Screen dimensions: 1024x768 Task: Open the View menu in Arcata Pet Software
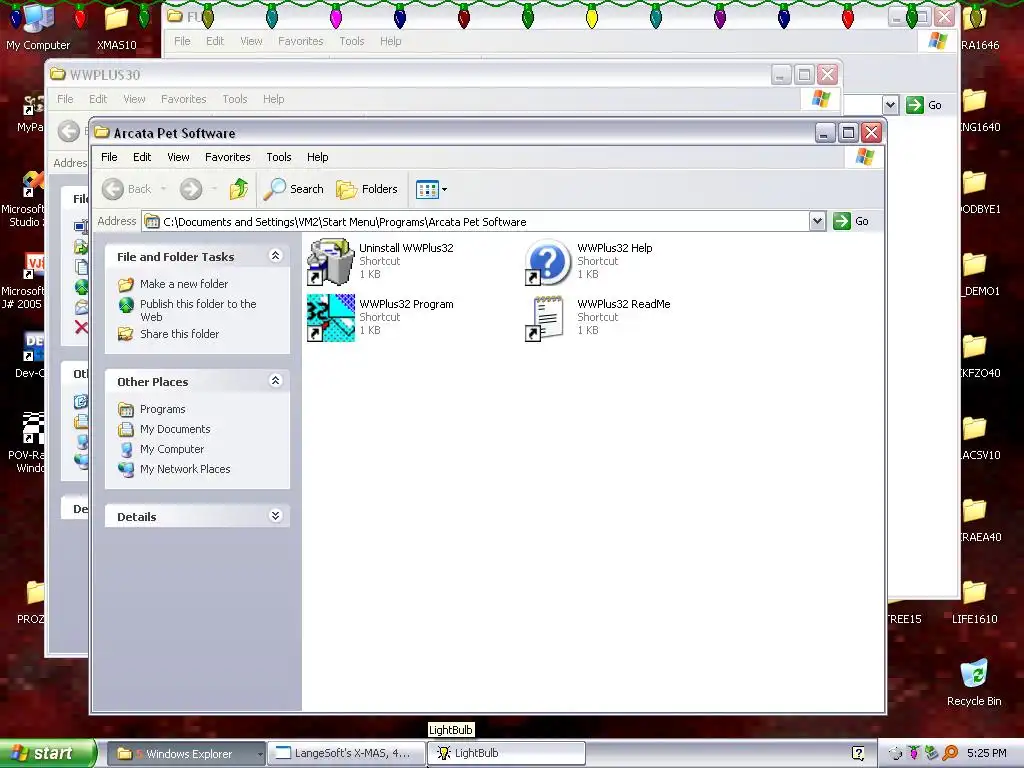pyautogui.click(x=178, y=157)
